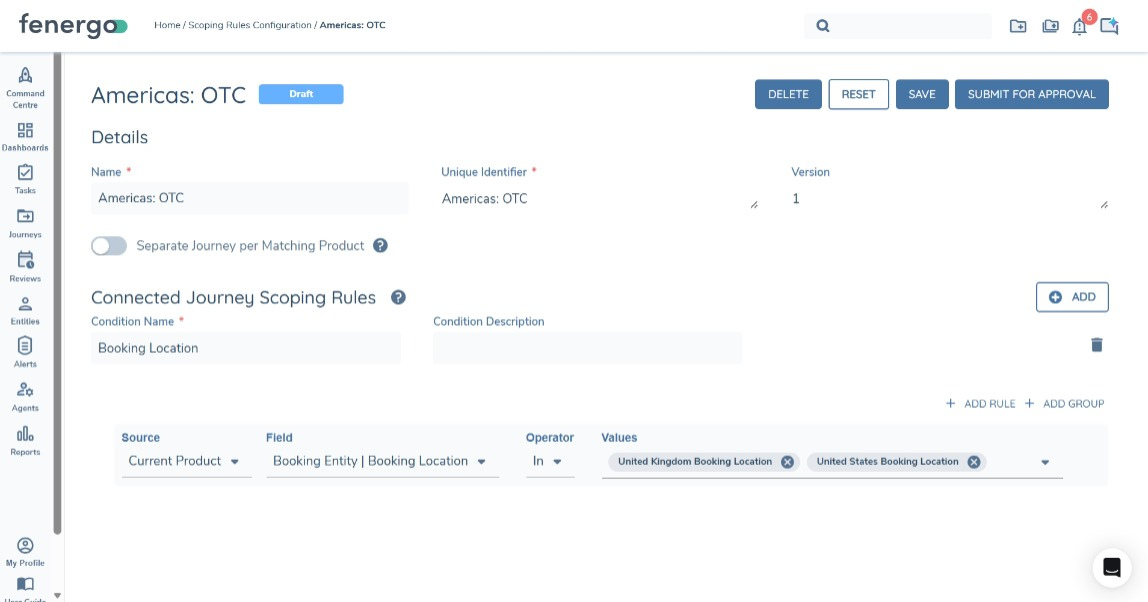Click help icon beside Connected Journey Scoping Rules
1148x602 pixels.
click(x=398, y=297)
